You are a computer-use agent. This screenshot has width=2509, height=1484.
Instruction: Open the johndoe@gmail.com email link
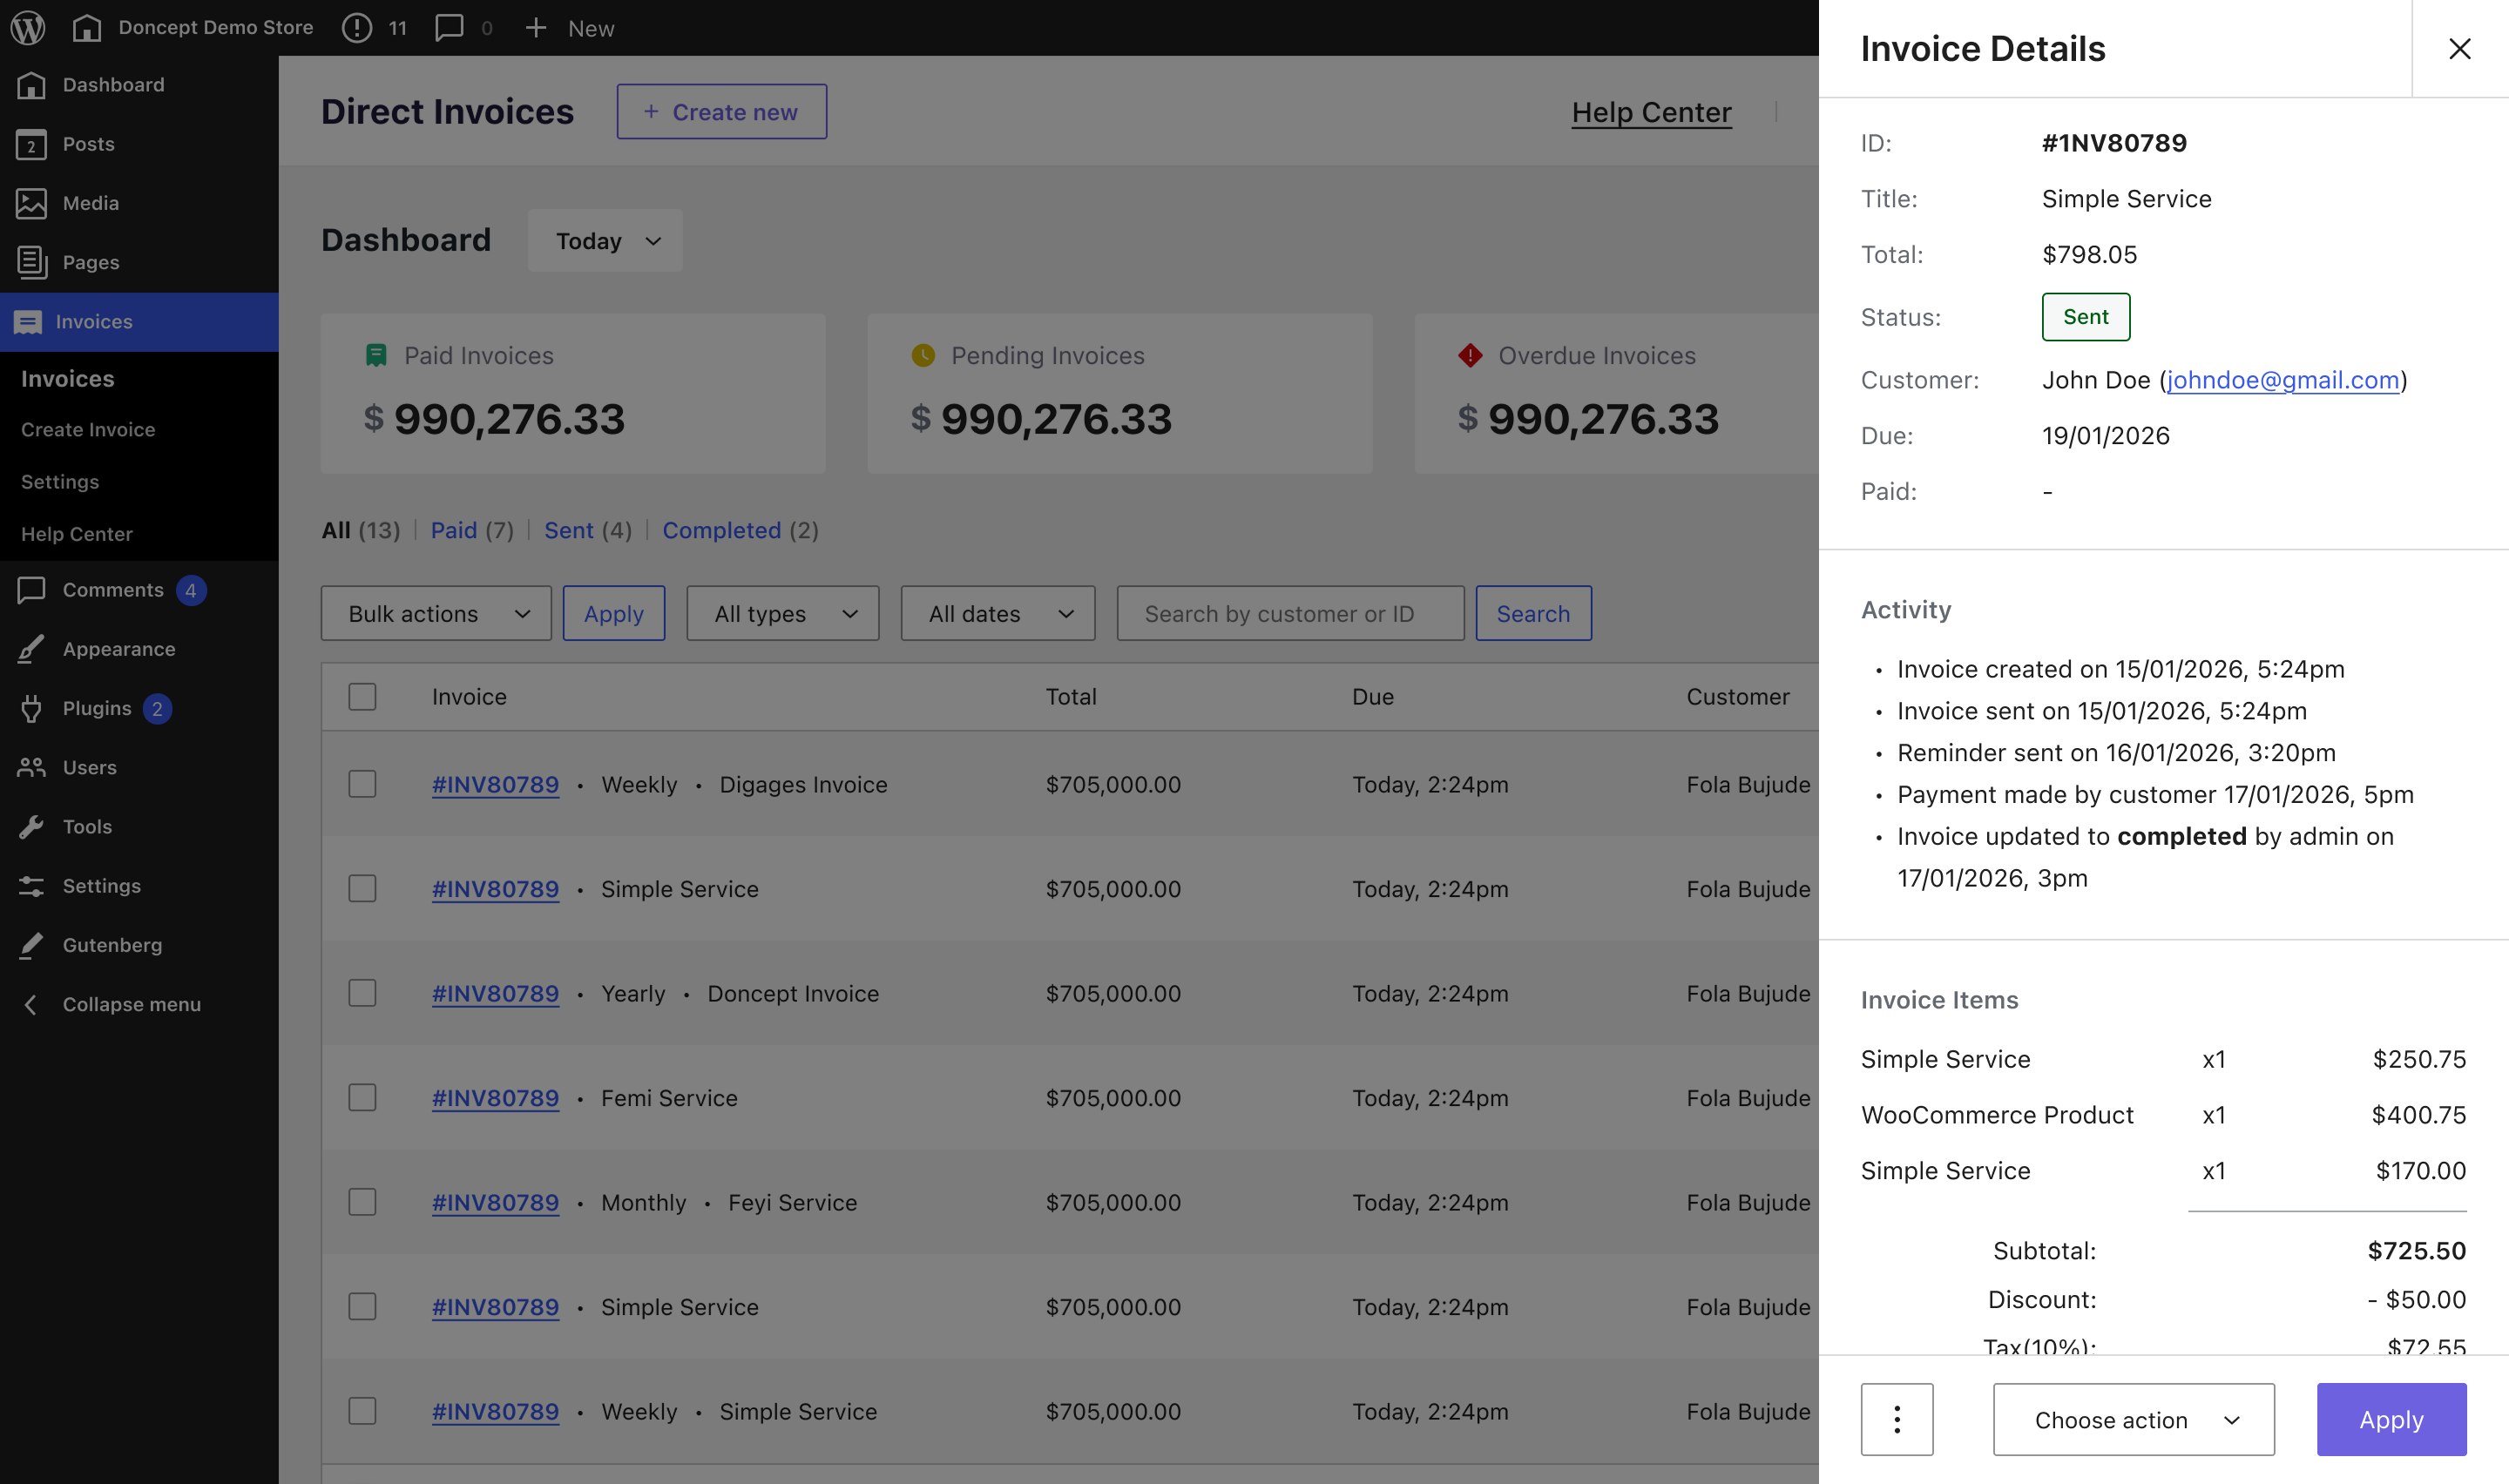(2283, 380)
